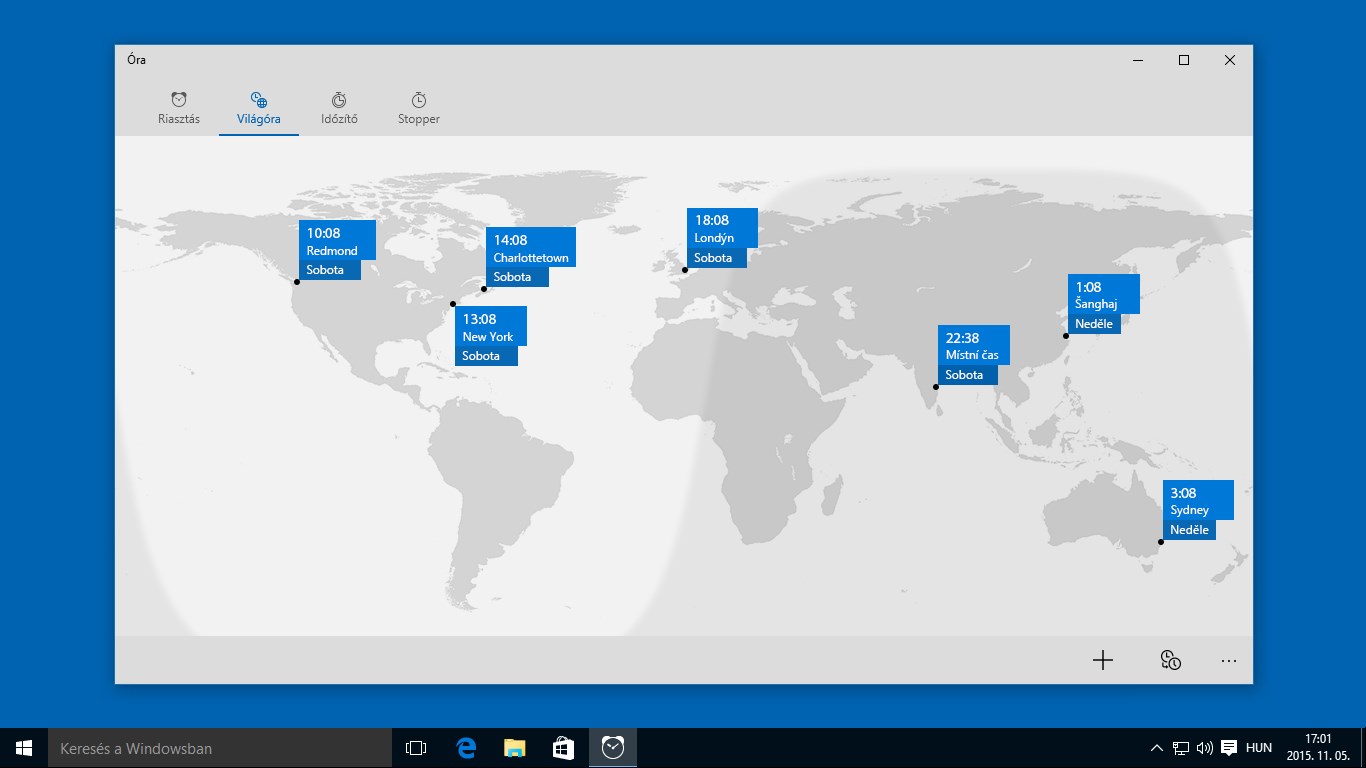Open the taskbar clock showing 17:01
Viewport: 1366px width, 768px height.
pos(1318,748)
